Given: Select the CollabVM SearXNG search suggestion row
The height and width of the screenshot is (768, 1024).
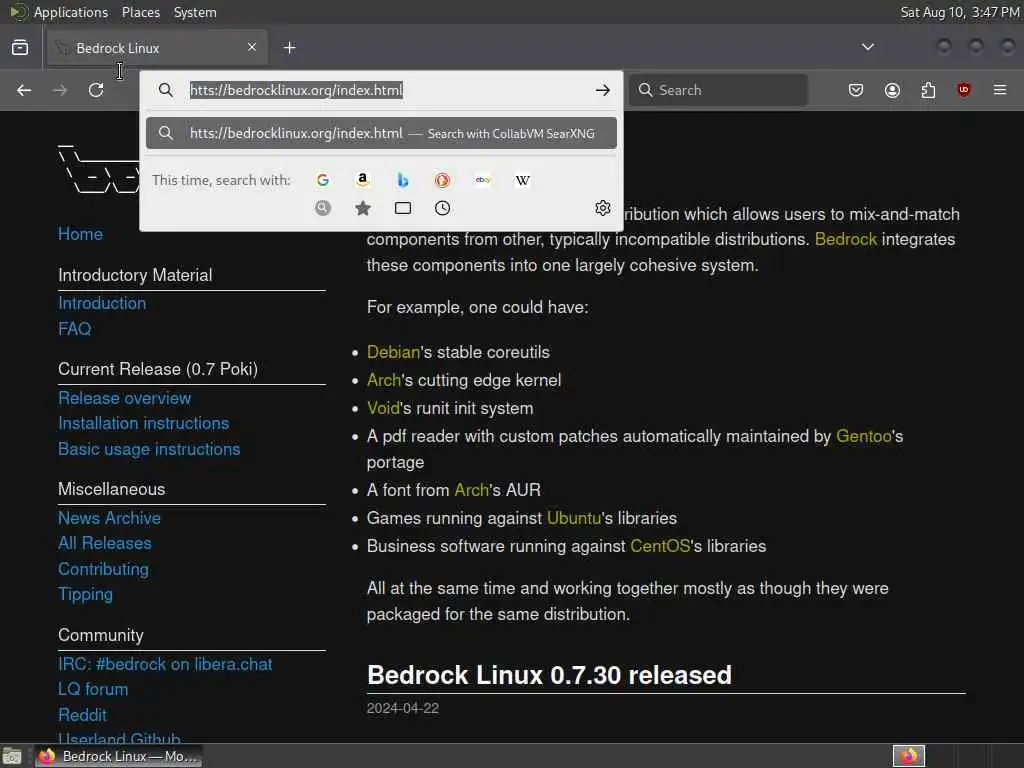Looking at the screenshot, I should point(381,133).
